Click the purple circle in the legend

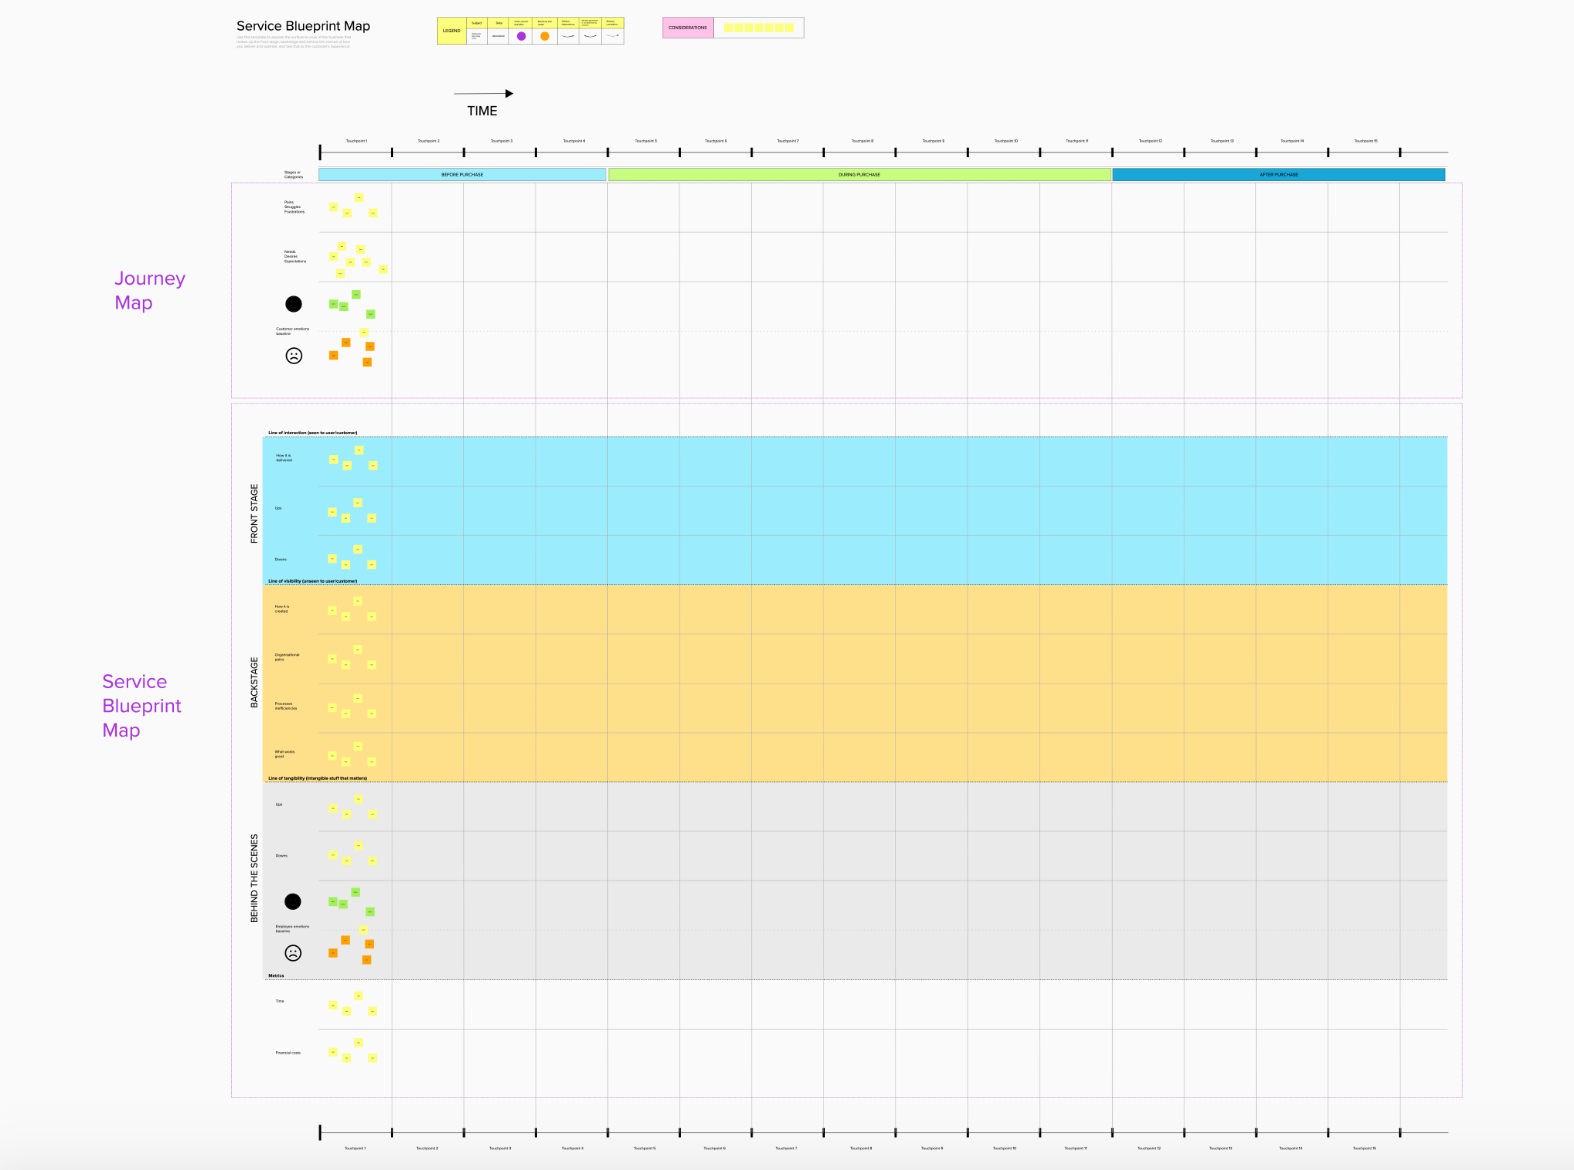pos(521,36)
